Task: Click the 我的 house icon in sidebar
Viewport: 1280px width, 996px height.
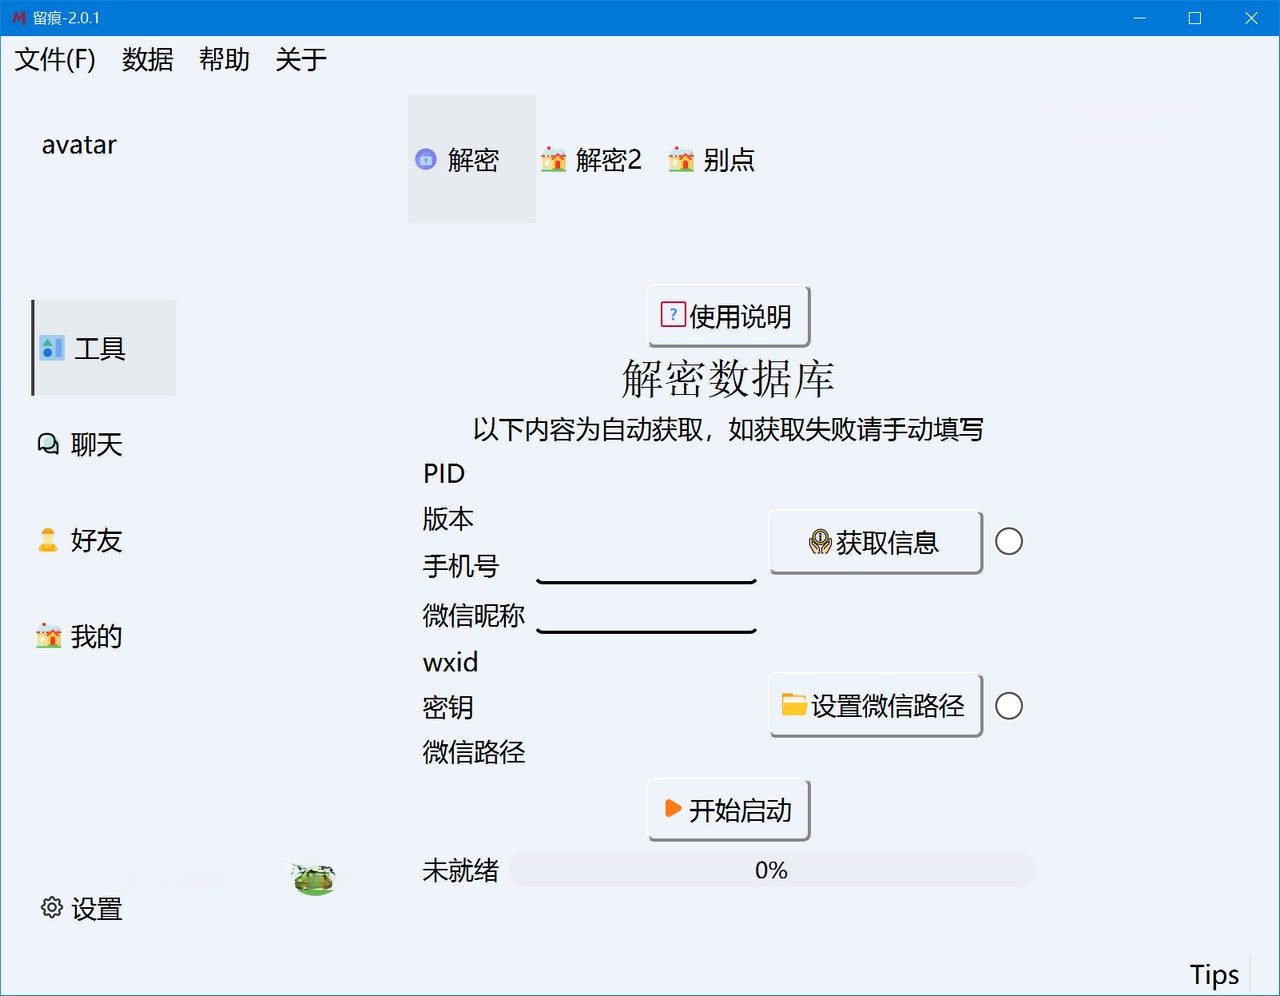Action: pyautogui.click(x=48, y=636)
